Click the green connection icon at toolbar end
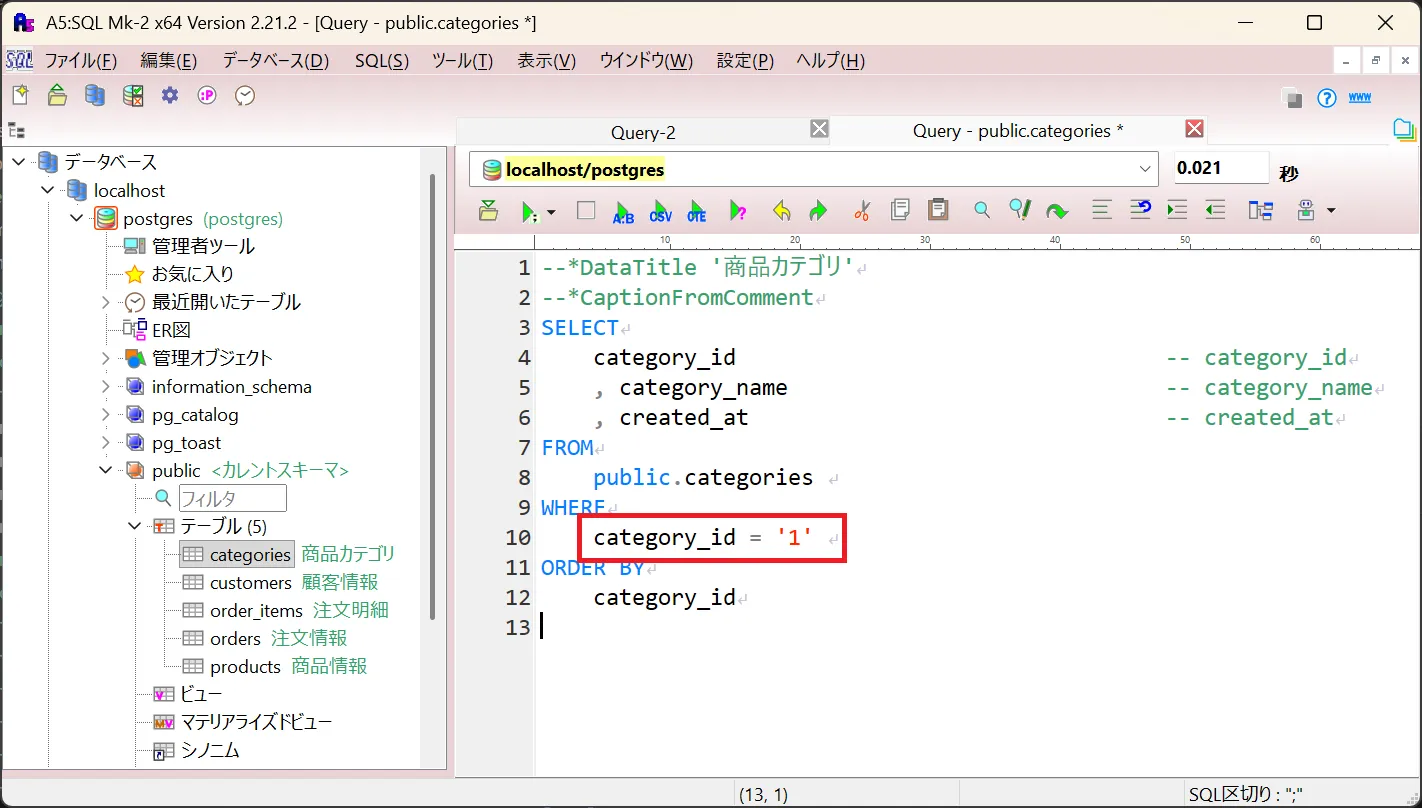 1305,210
